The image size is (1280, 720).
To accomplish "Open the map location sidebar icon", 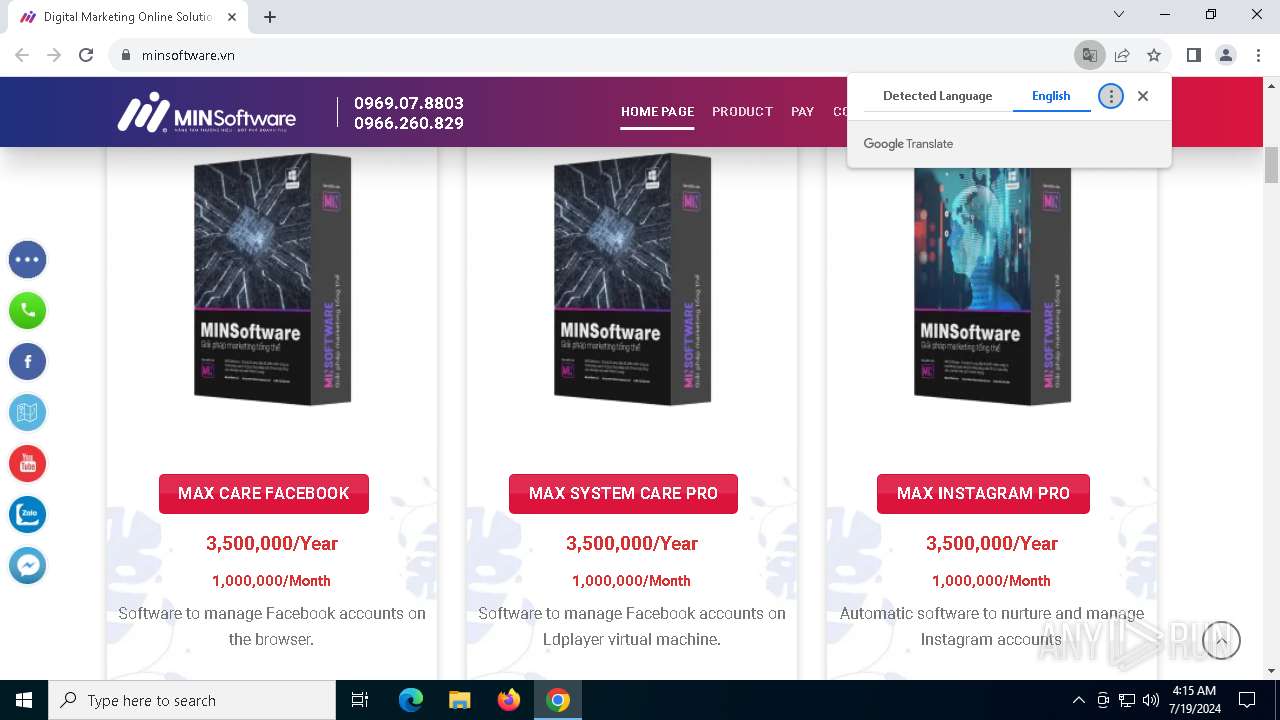I will point(28,413).
